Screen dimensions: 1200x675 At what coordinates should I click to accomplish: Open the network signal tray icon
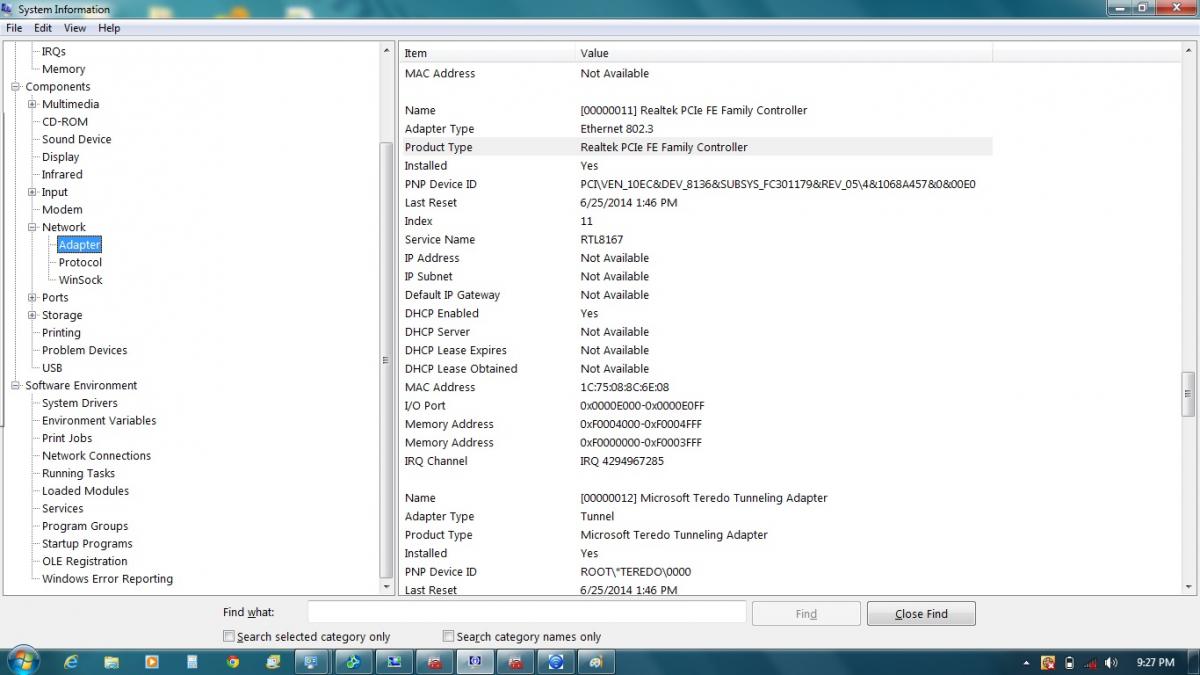1090,663
